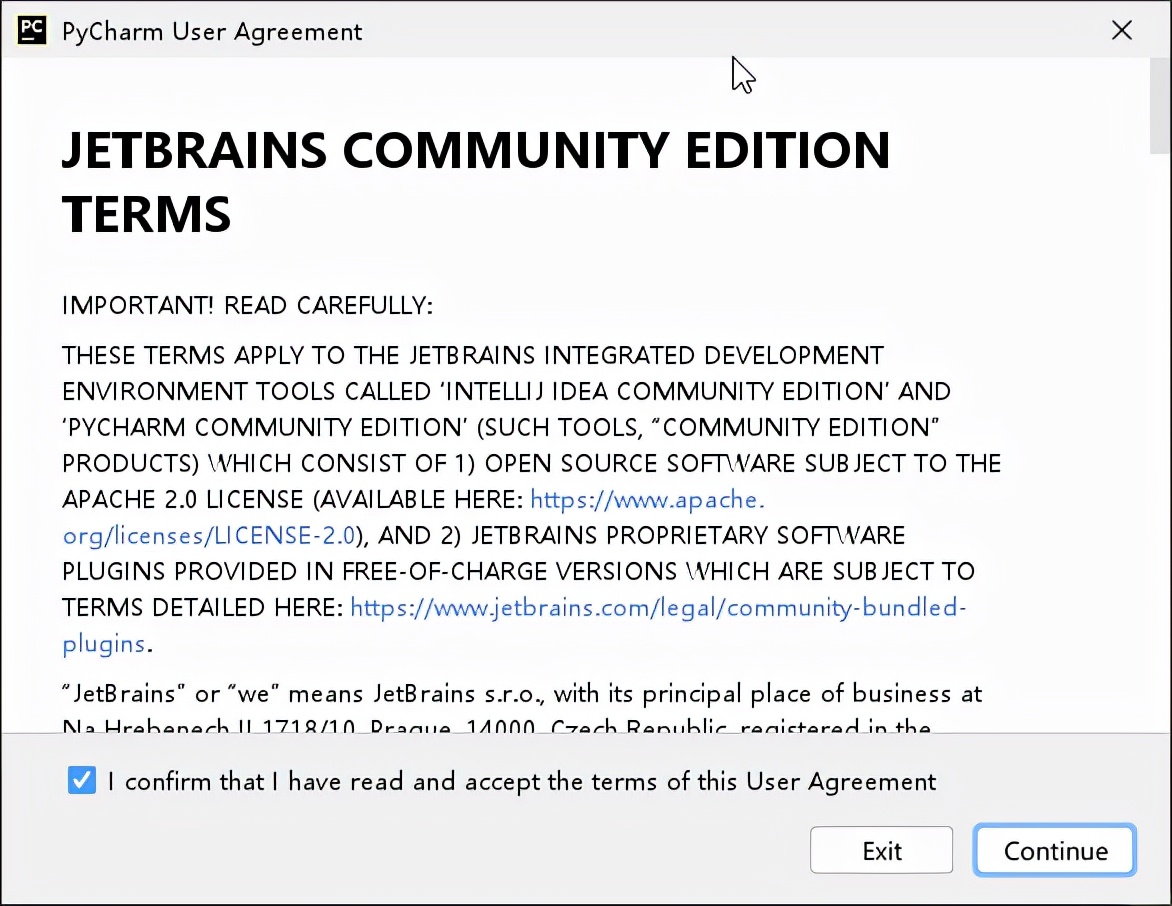Click the PyCharm logo in the title bar
The image size is (1172, 906).
pyautogui.click(x=32, y=30)
